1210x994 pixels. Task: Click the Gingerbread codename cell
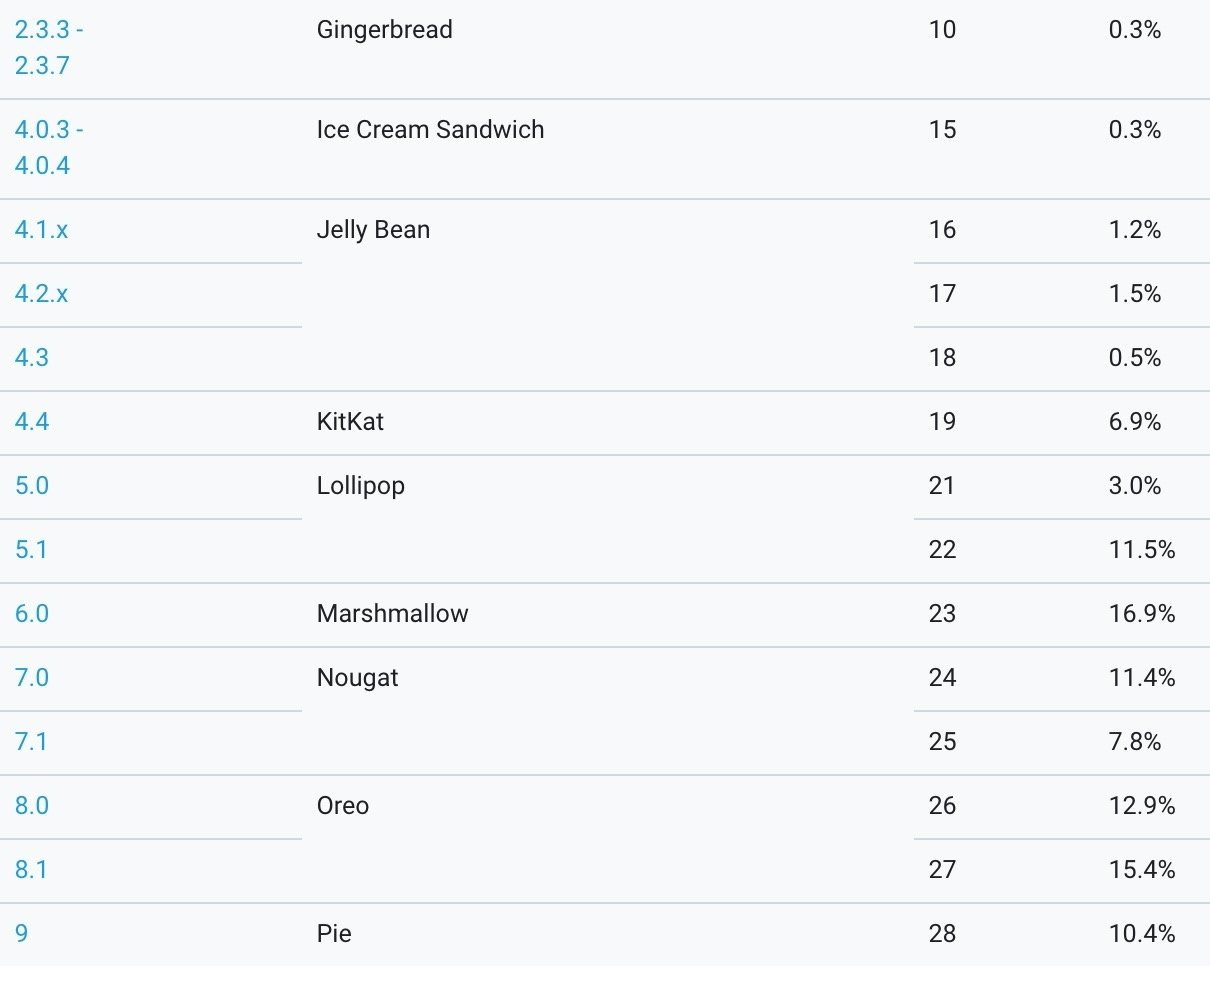[x=384, y=30]
